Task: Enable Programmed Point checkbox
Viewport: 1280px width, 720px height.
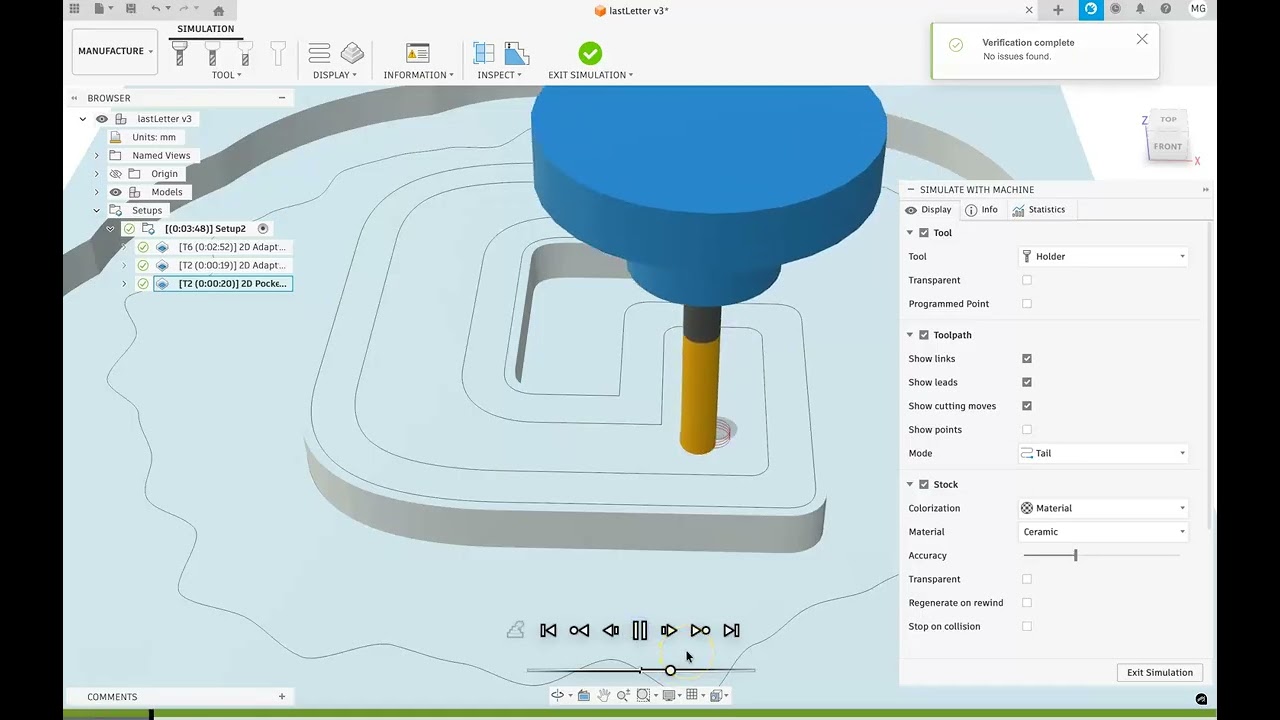Action: 1027,304
